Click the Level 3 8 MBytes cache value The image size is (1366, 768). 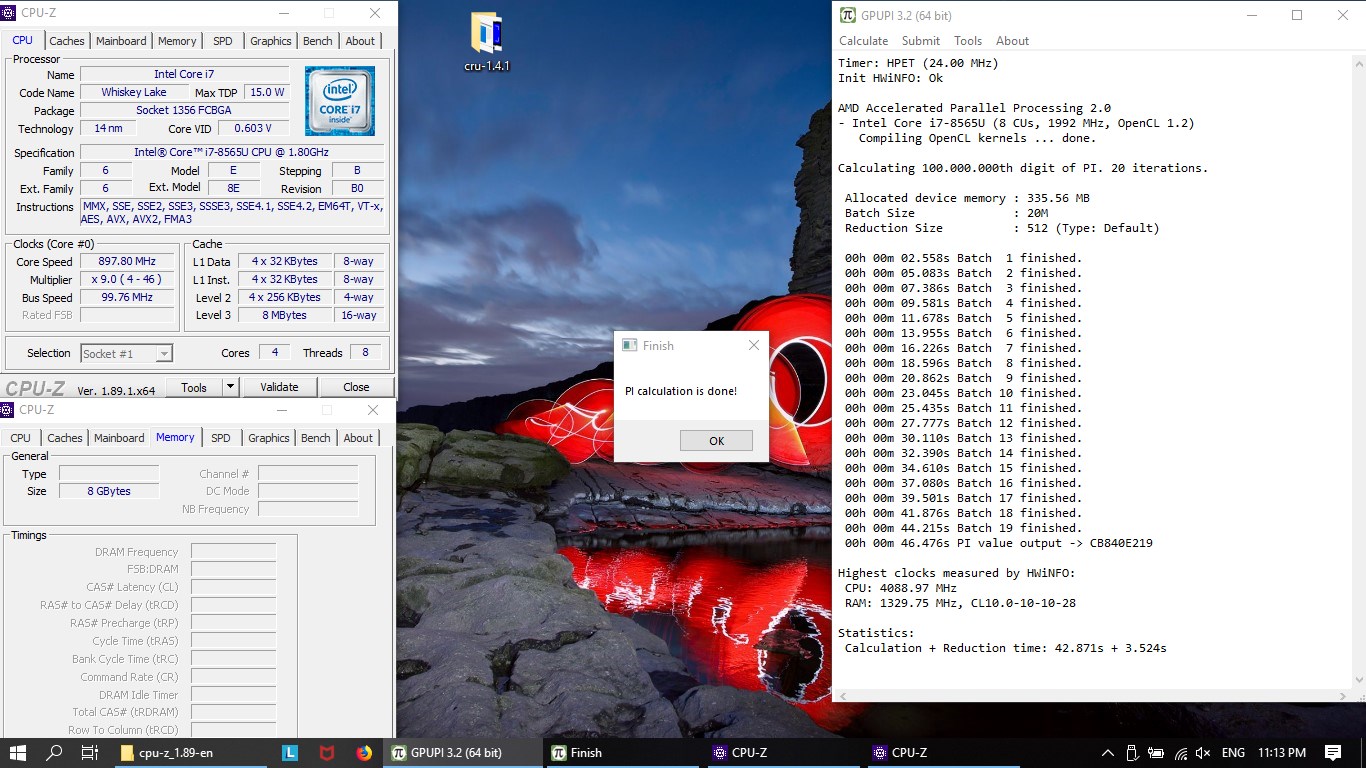tap(285, 315)
